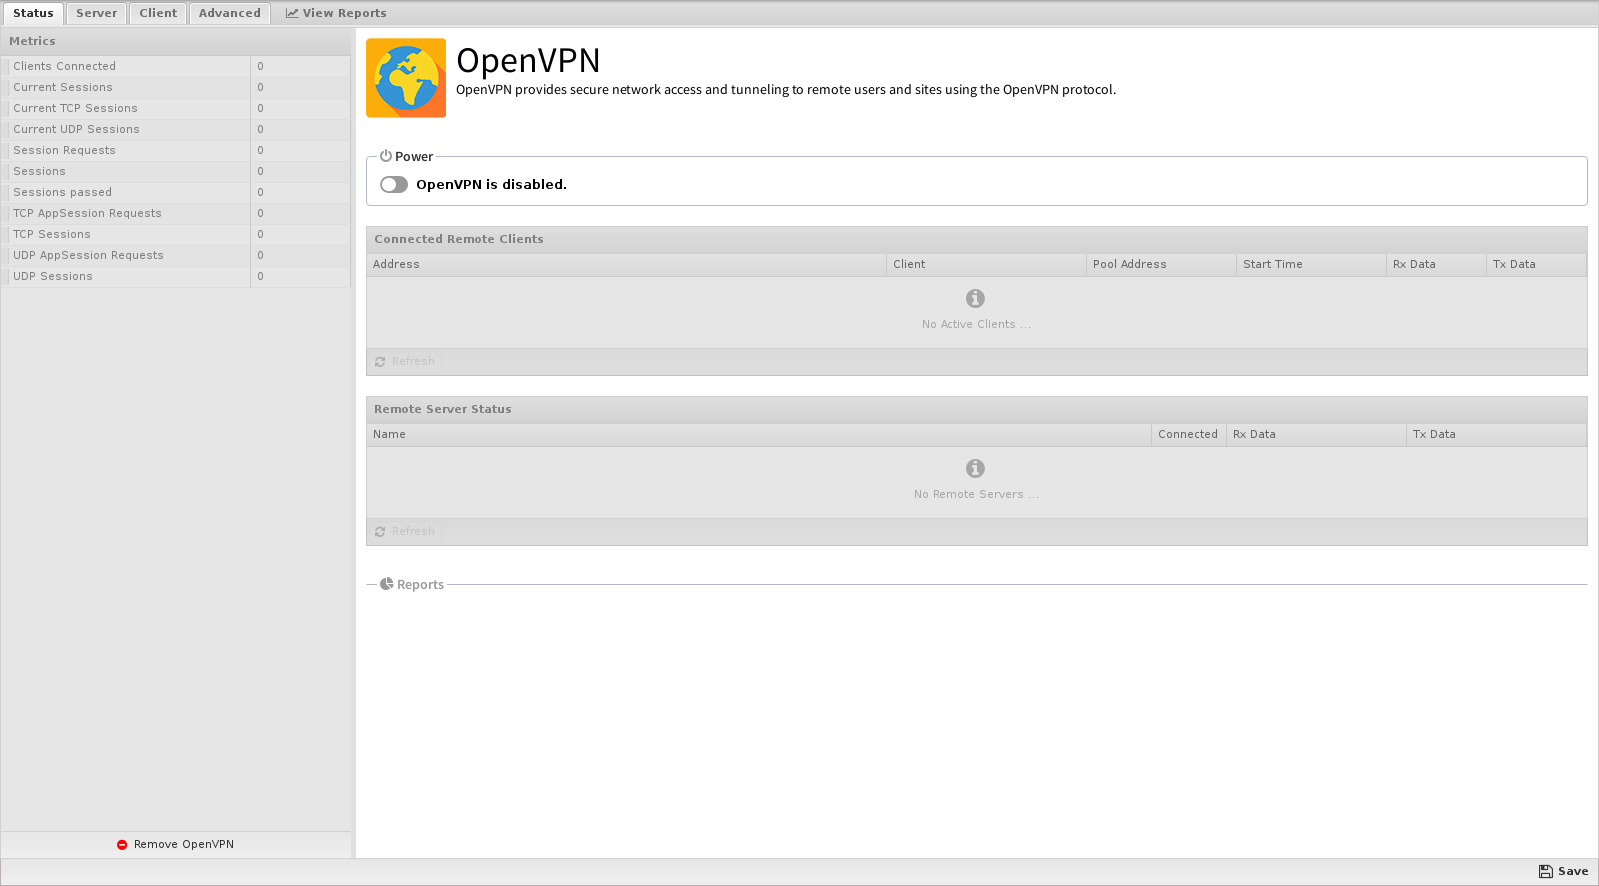Viewport: 1599px width, 886px height.
Task: Click the Reports pie chart icon
Action: coord(386,584)
